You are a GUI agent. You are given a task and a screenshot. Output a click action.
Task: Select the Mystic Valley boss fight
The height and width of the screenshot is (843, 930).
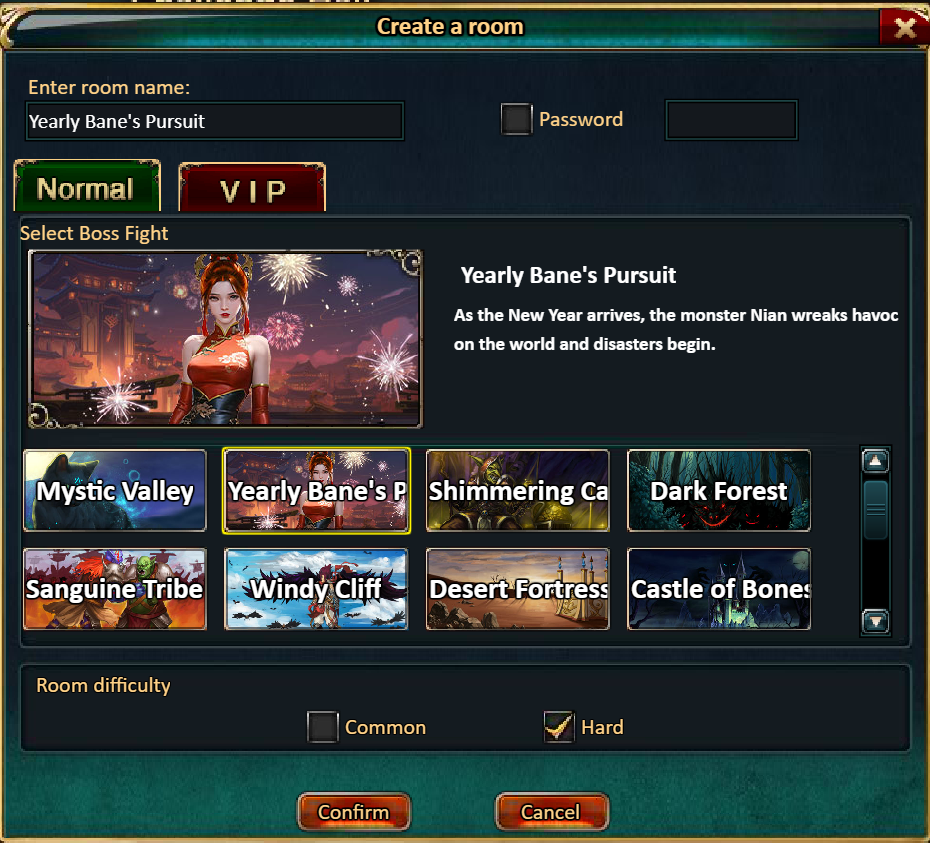[115, 491]
